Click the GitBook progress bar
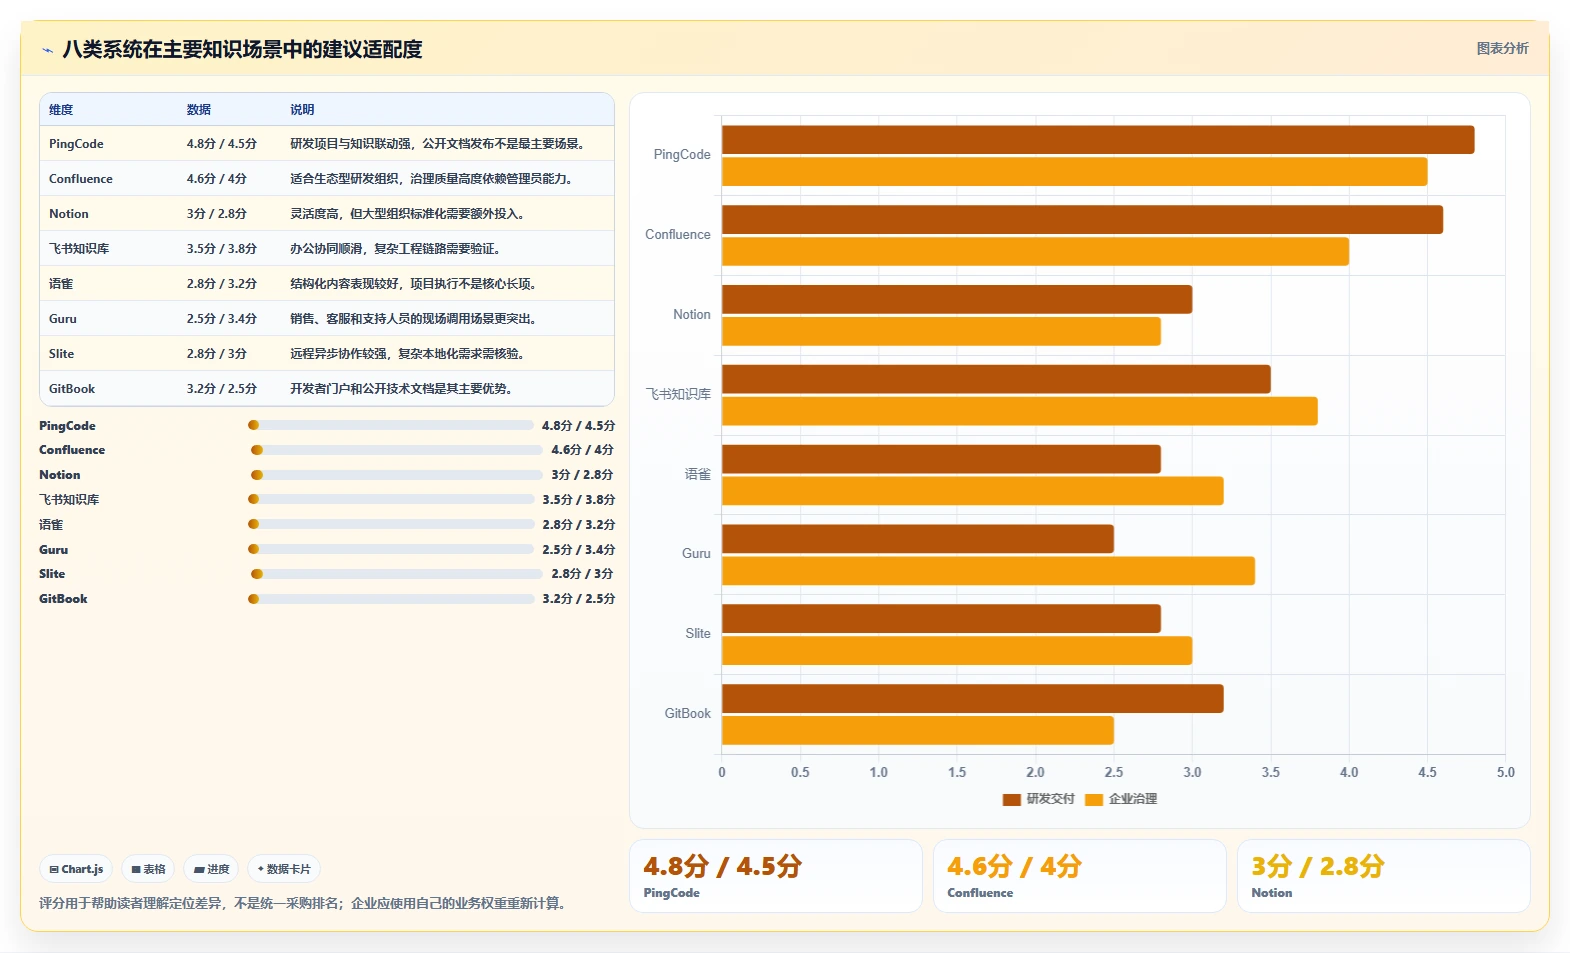Image resolution: width=1570 pixels, height=953 pixels. coord(391,599)
